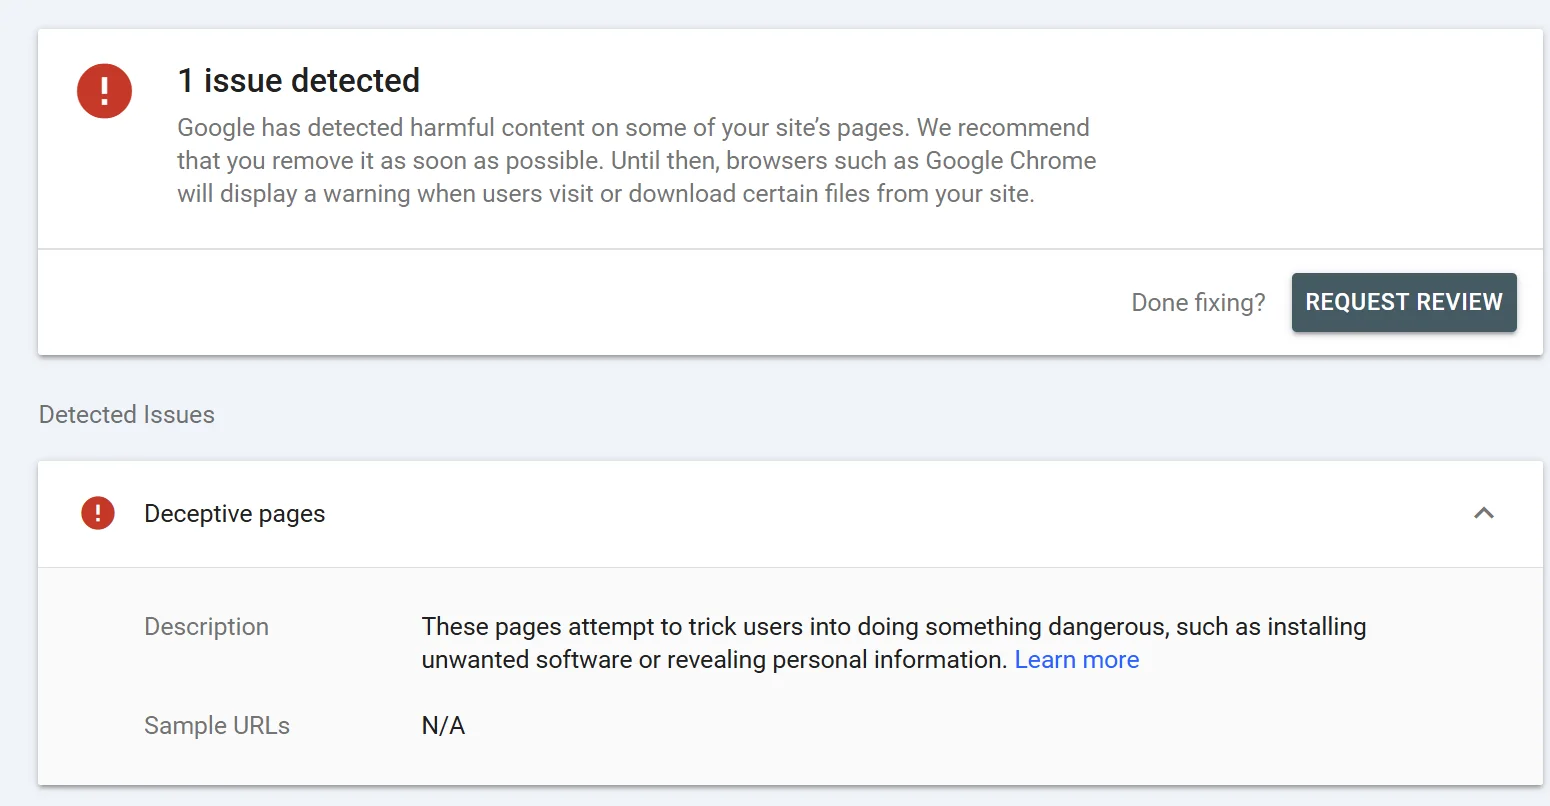
Task: Click the "N/A" sample URLs value
Action: [443, 726]
